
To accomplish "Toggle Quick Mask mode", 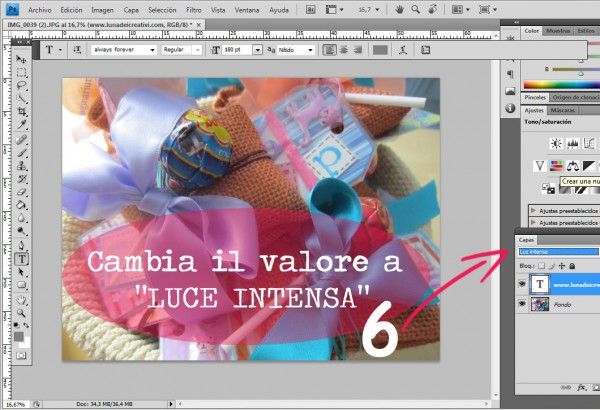I will tap(21, 356).
